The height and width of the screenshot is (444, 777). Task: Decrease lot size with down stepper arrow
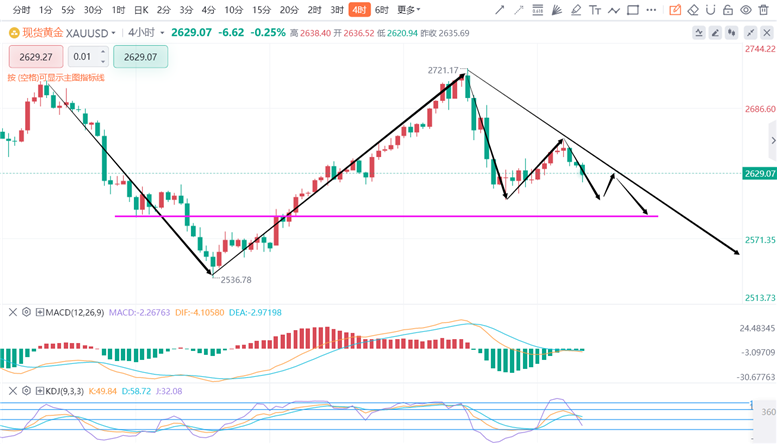tap(103, 61)
